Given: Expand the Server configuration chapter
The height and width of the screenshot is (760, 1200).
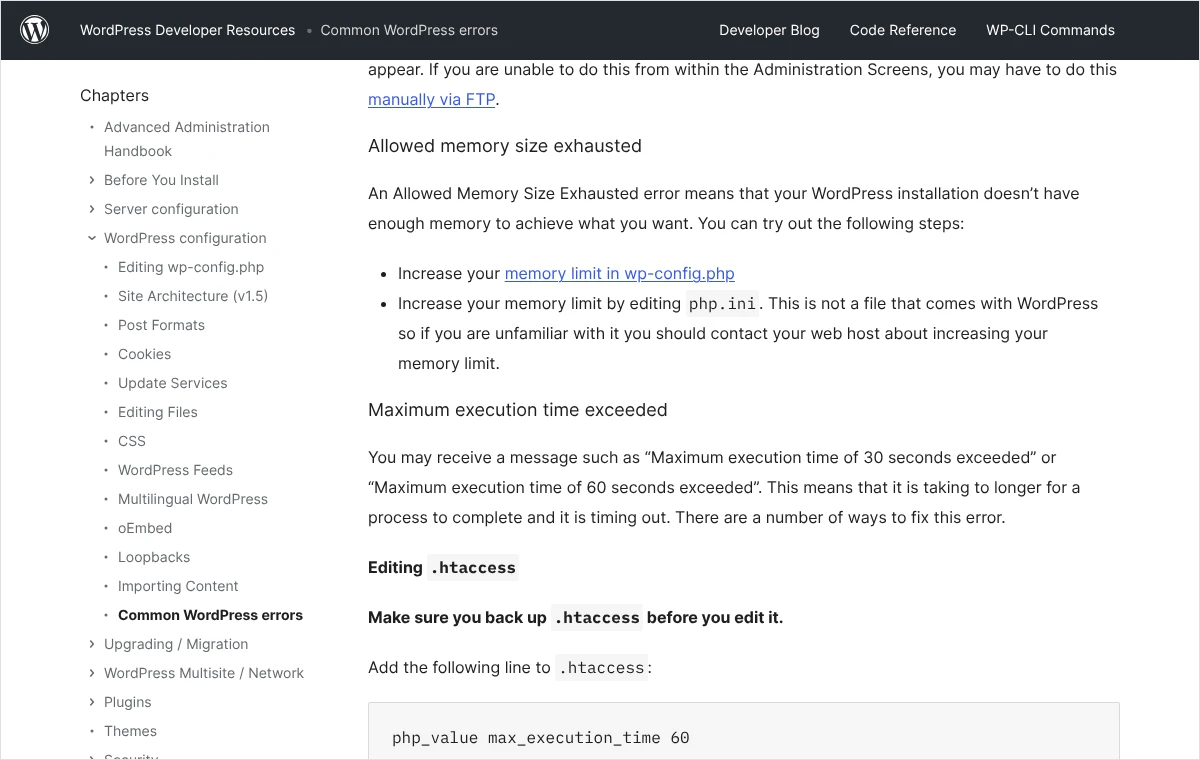Looking at the screenshot, I should pyautogui.click(x=92, y=209).
